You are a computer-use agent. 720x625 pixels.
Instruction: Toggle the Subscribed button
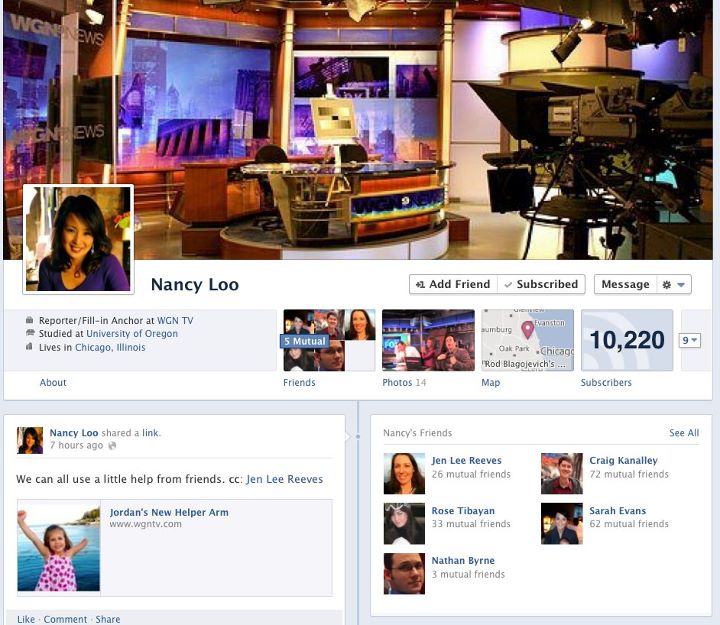click(x=540, y=285)
